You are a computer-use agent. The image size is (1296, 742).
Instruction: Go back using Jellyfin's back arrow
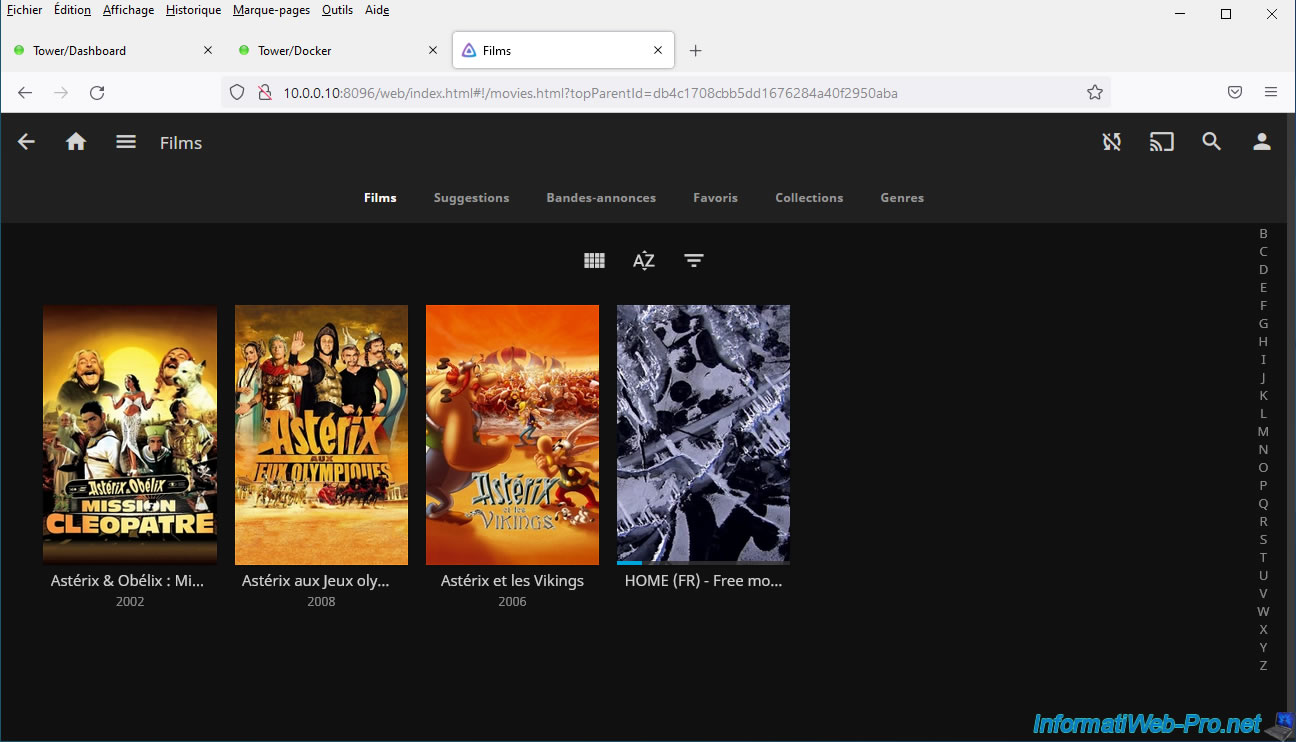point(27,142)
